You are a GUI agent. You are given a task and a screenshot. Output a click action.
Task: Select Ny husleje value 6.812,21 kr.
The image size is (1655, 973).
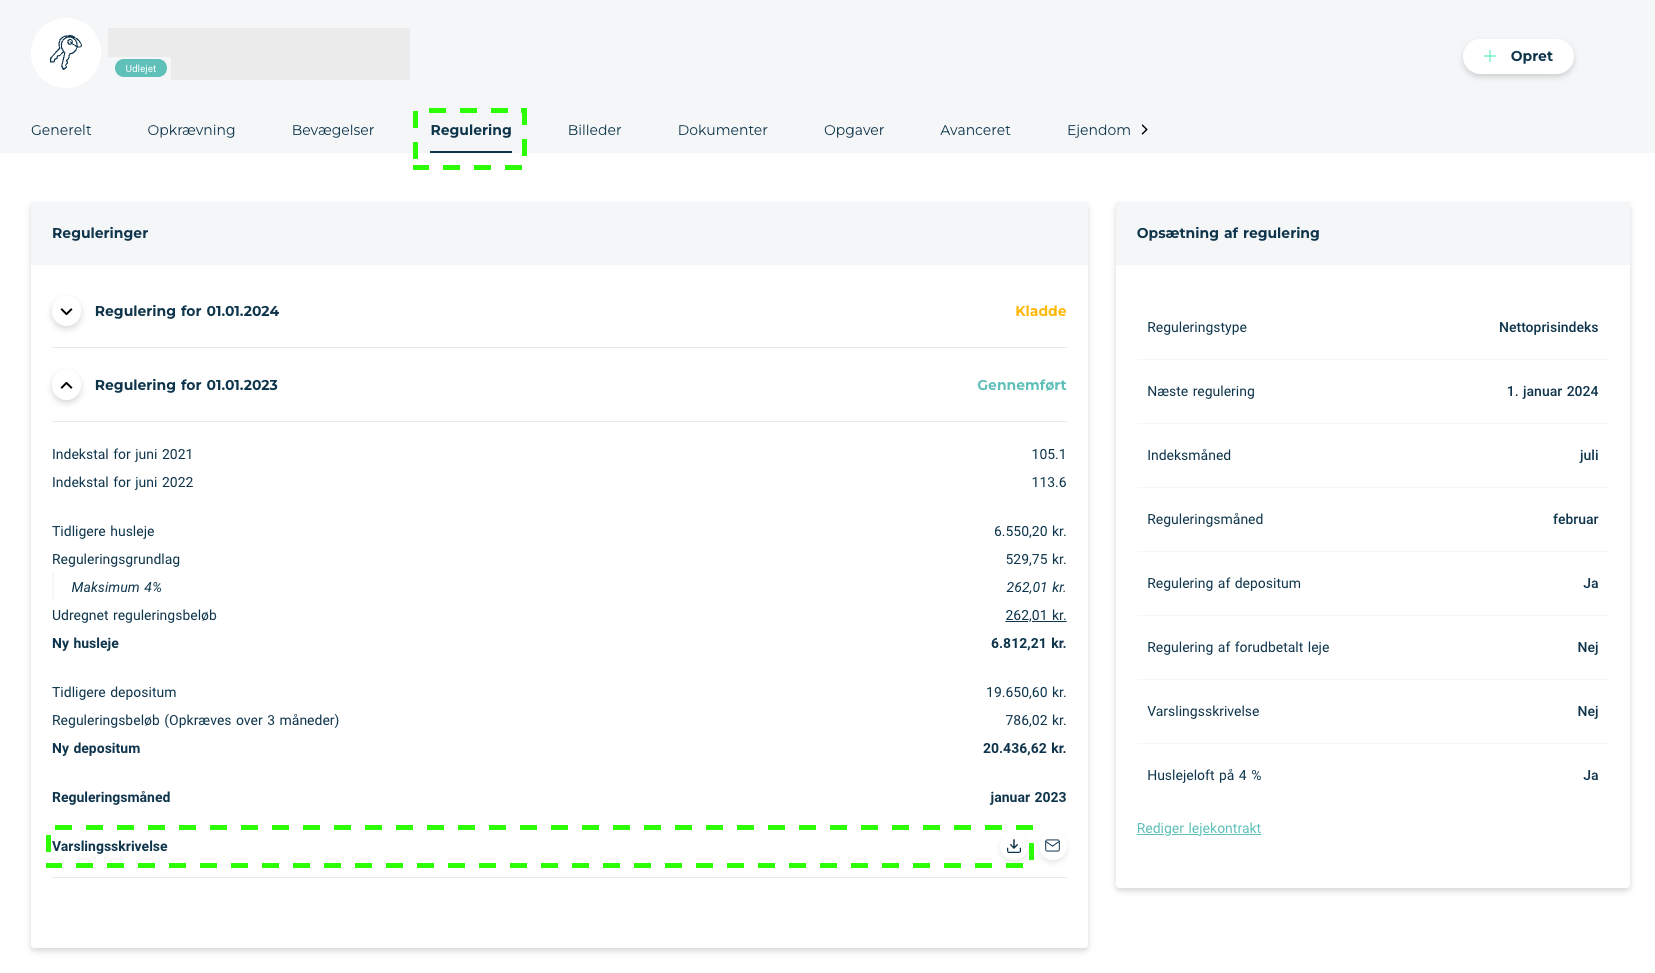[1029, 643]
